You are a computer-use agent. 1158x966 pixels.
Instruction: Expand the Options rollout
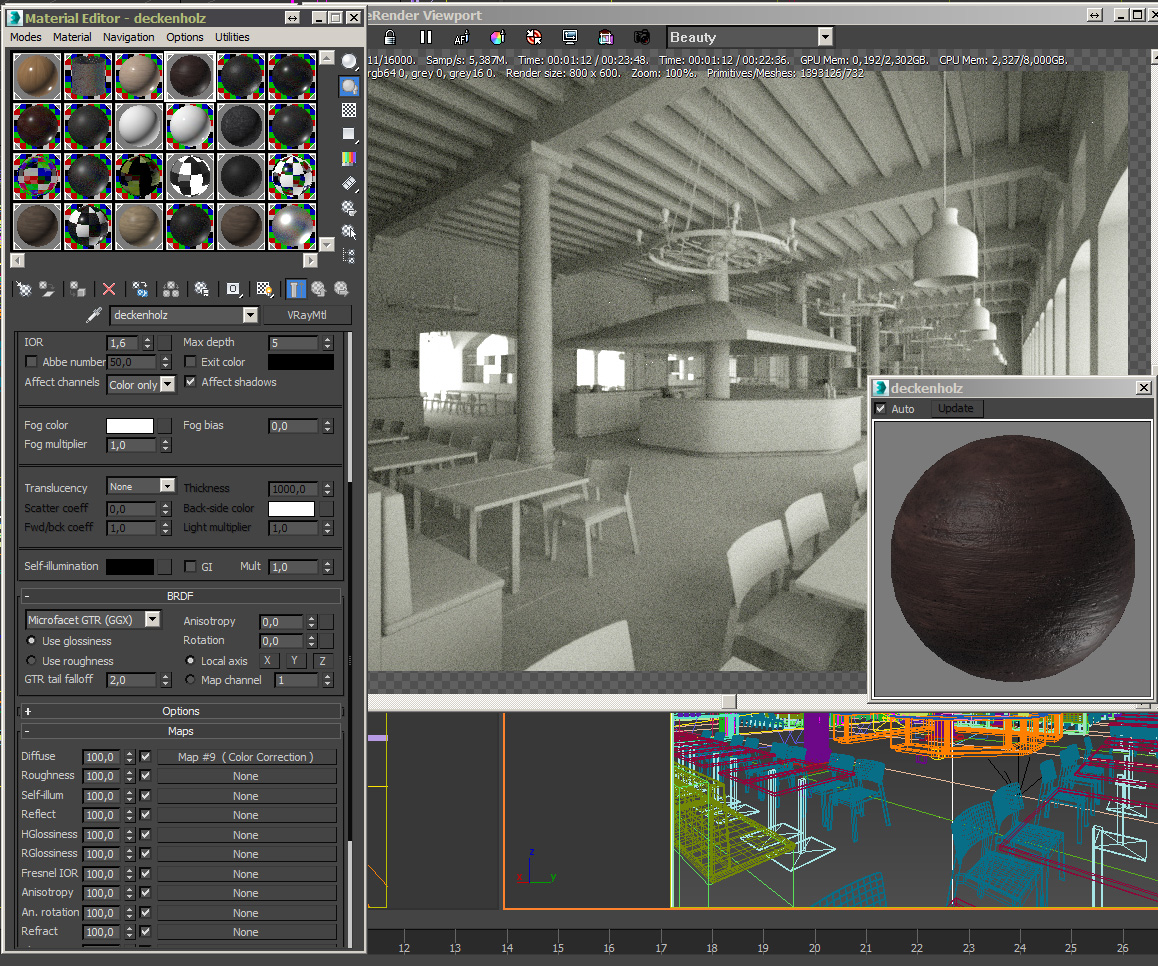(181, 711)
